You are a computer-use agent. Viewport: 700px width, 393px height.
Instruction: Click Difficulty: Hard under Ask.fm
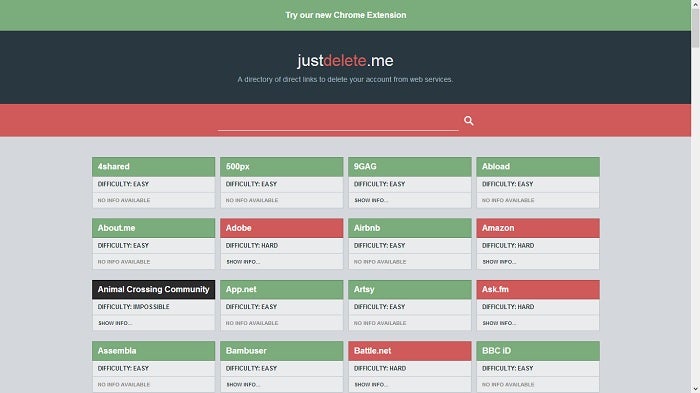coord(508,307)
